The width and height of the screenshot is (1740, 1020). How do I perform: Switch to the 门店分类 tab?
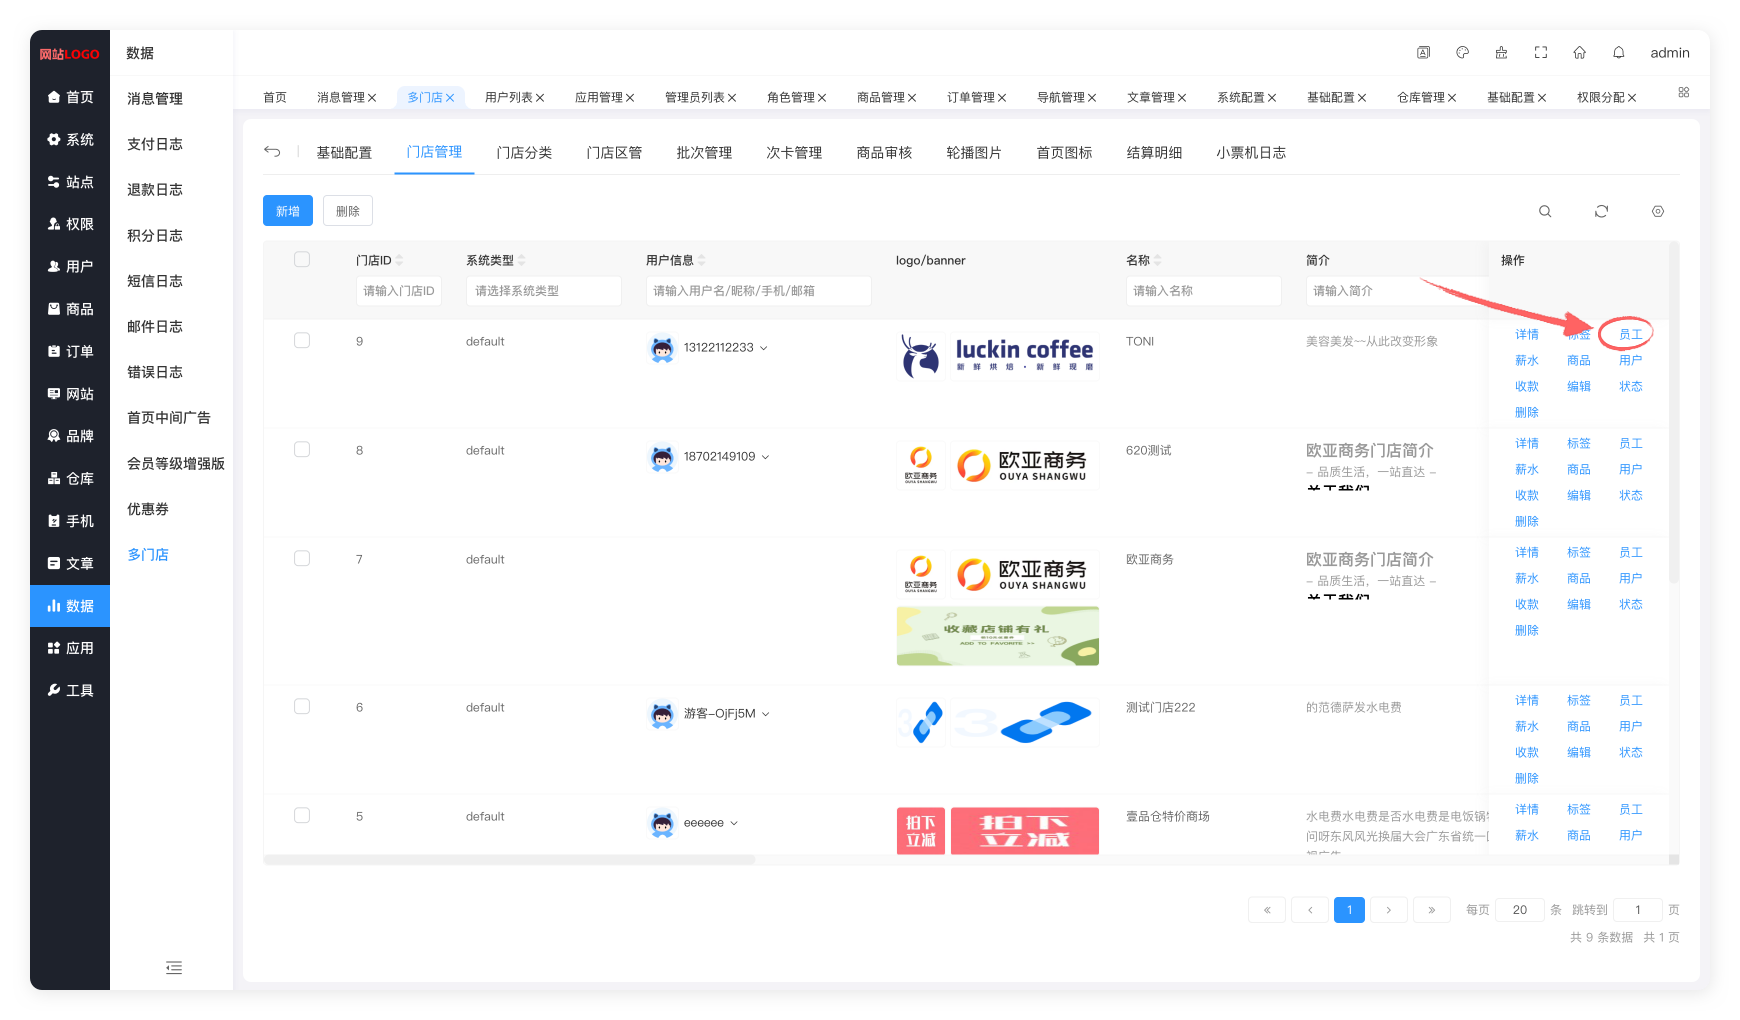(x=524, y=153)
